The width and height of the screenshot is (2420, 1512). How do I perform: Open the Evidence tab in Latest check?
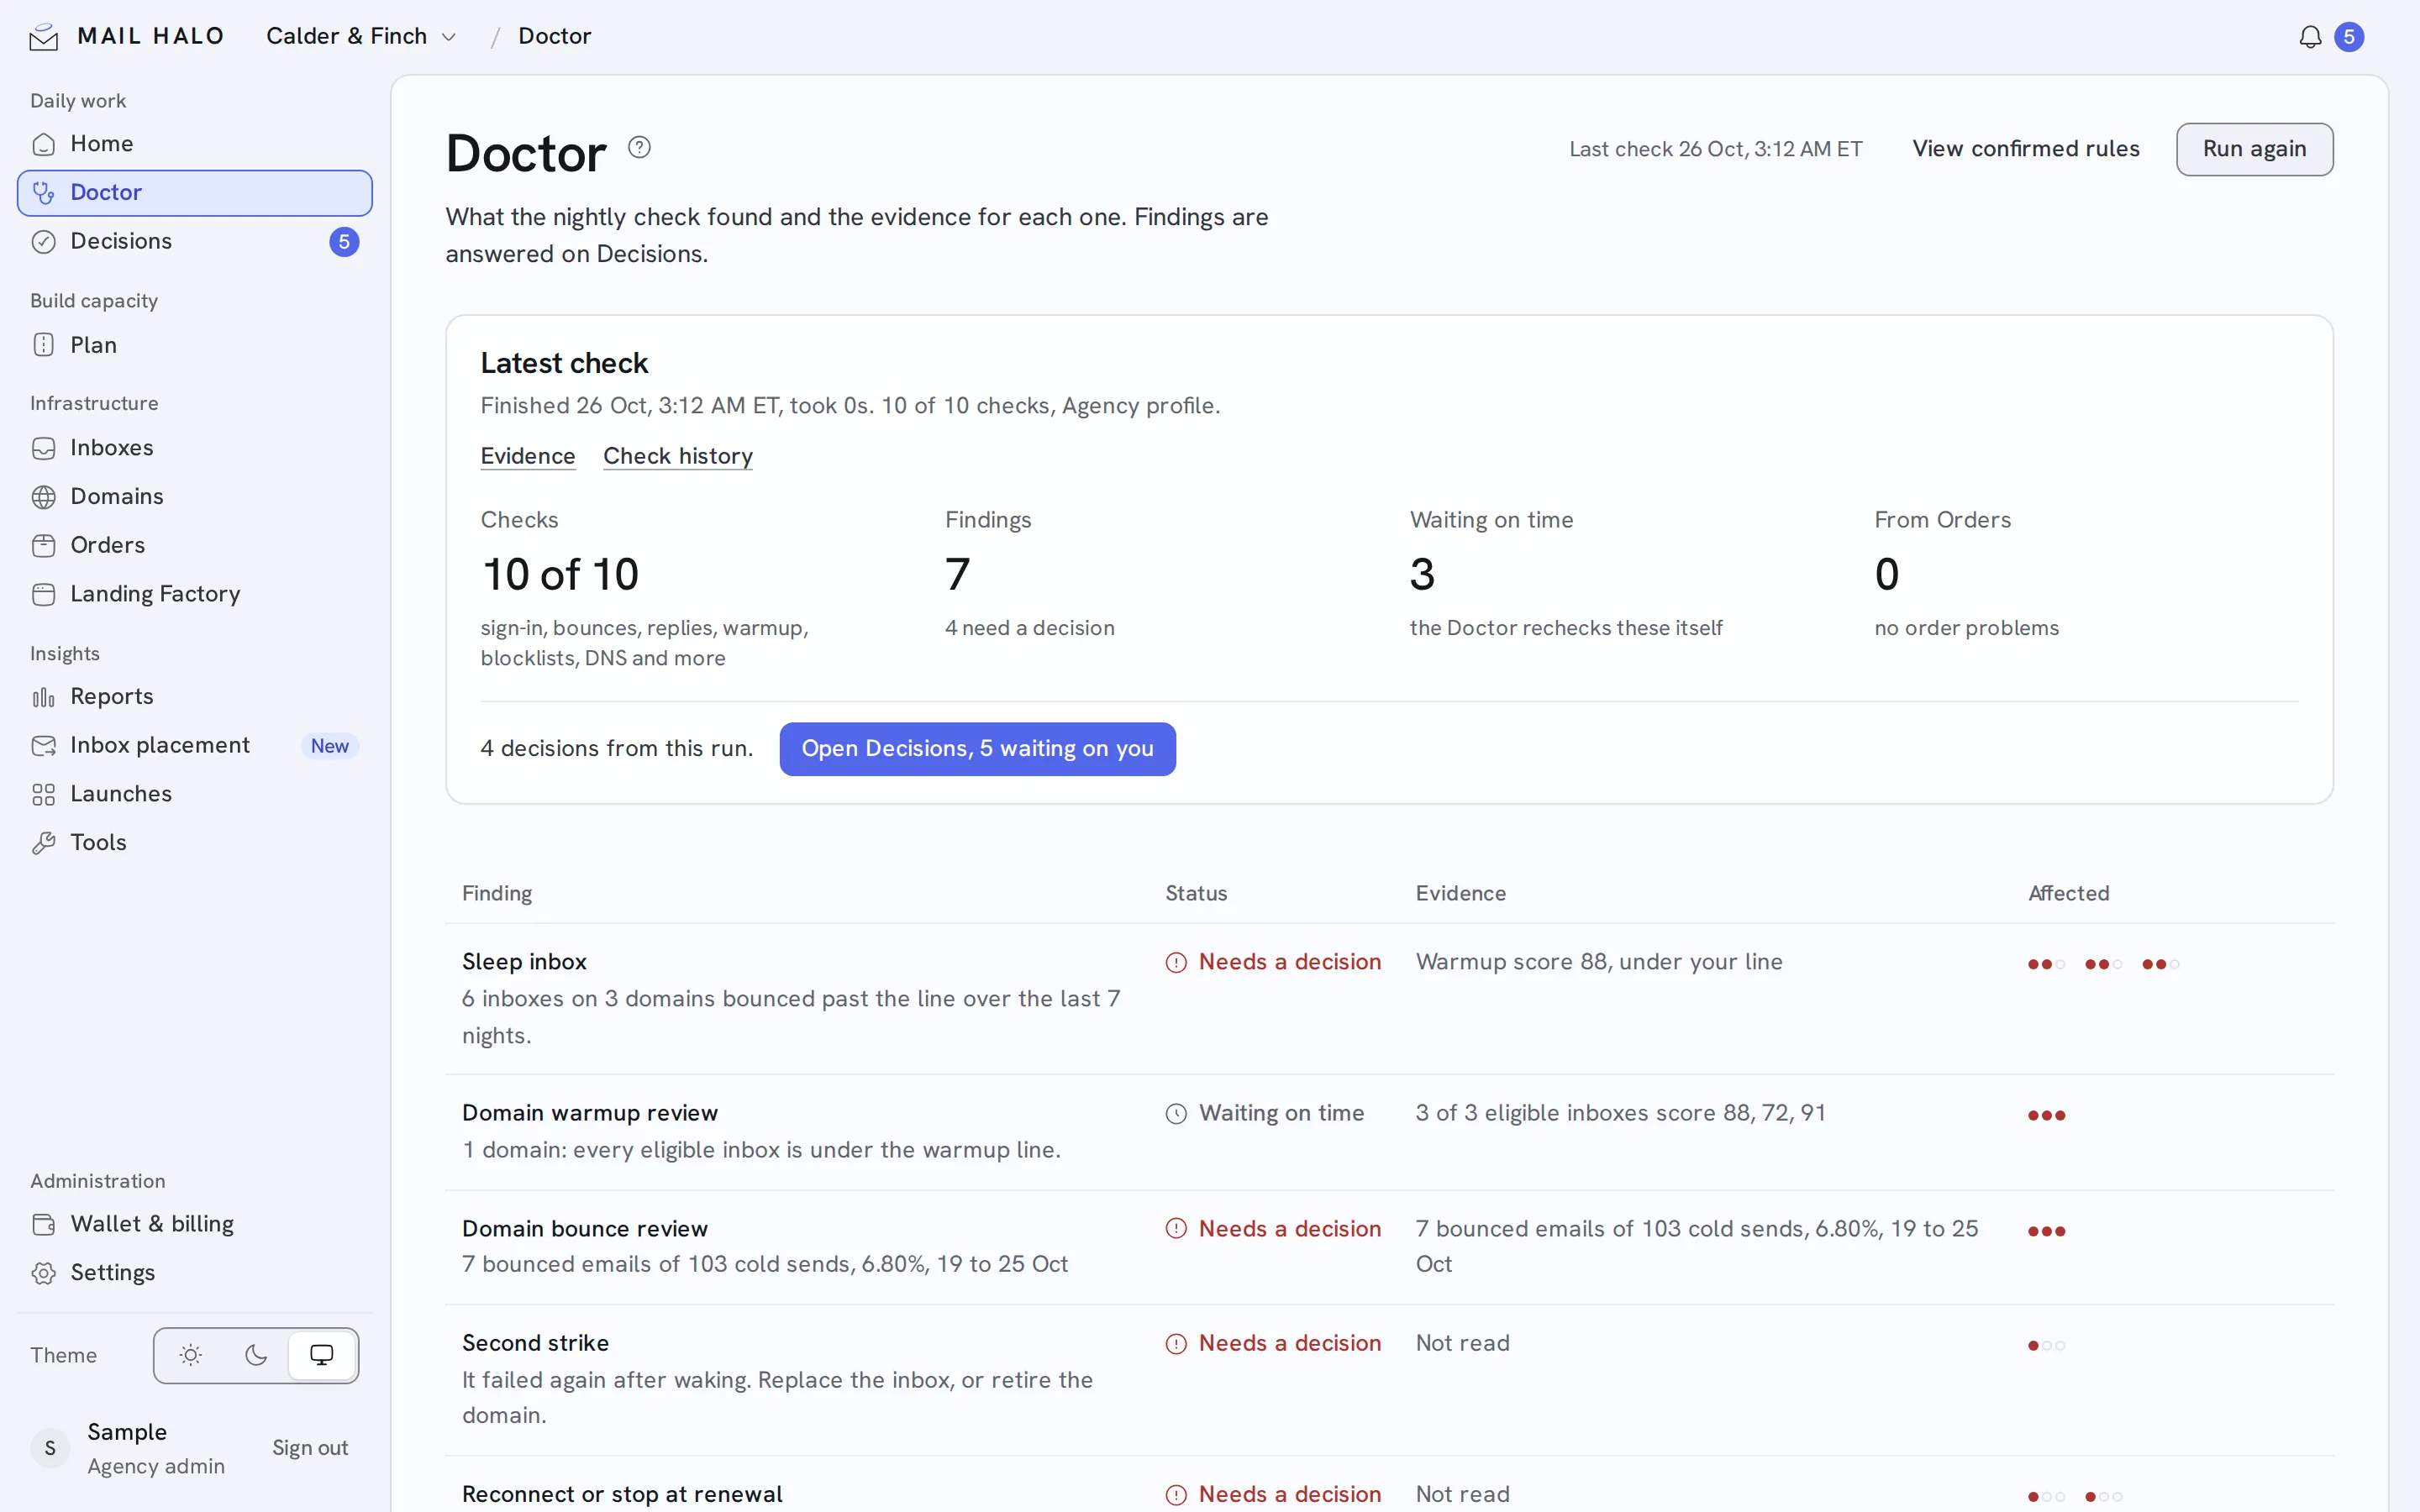click(x=528, y=456)
